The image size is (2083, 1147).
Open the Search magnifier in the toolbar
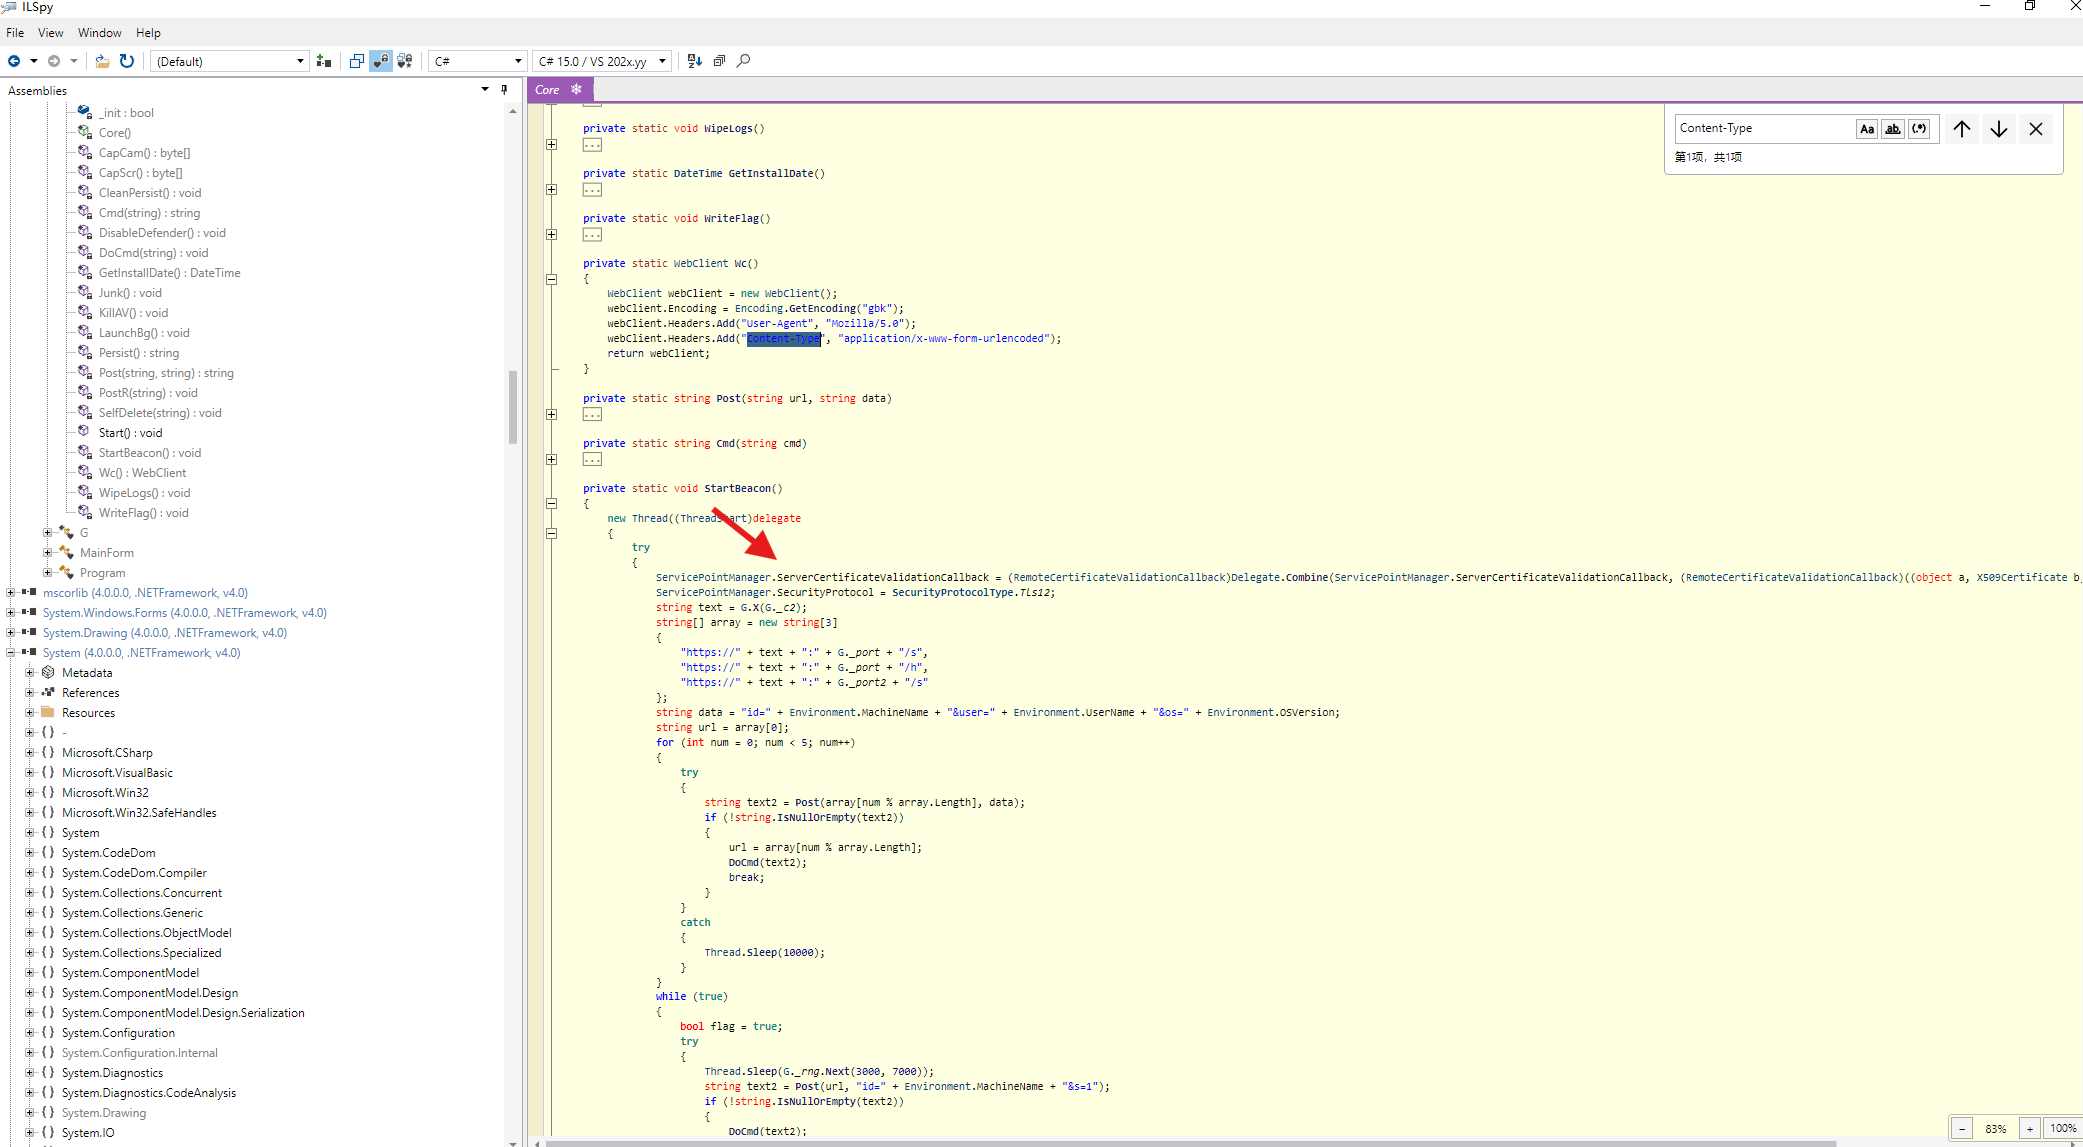click(743, 61)
